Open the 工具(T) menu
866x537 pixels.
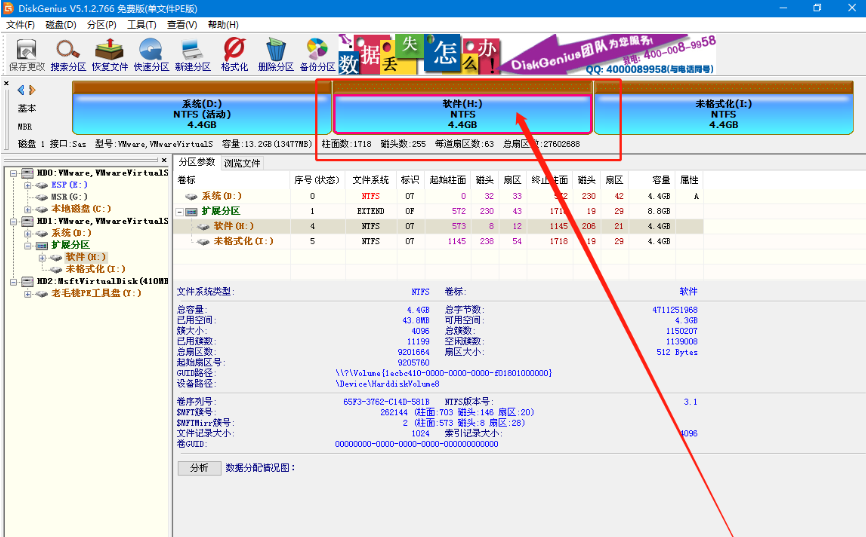click(x=142, y=25)
